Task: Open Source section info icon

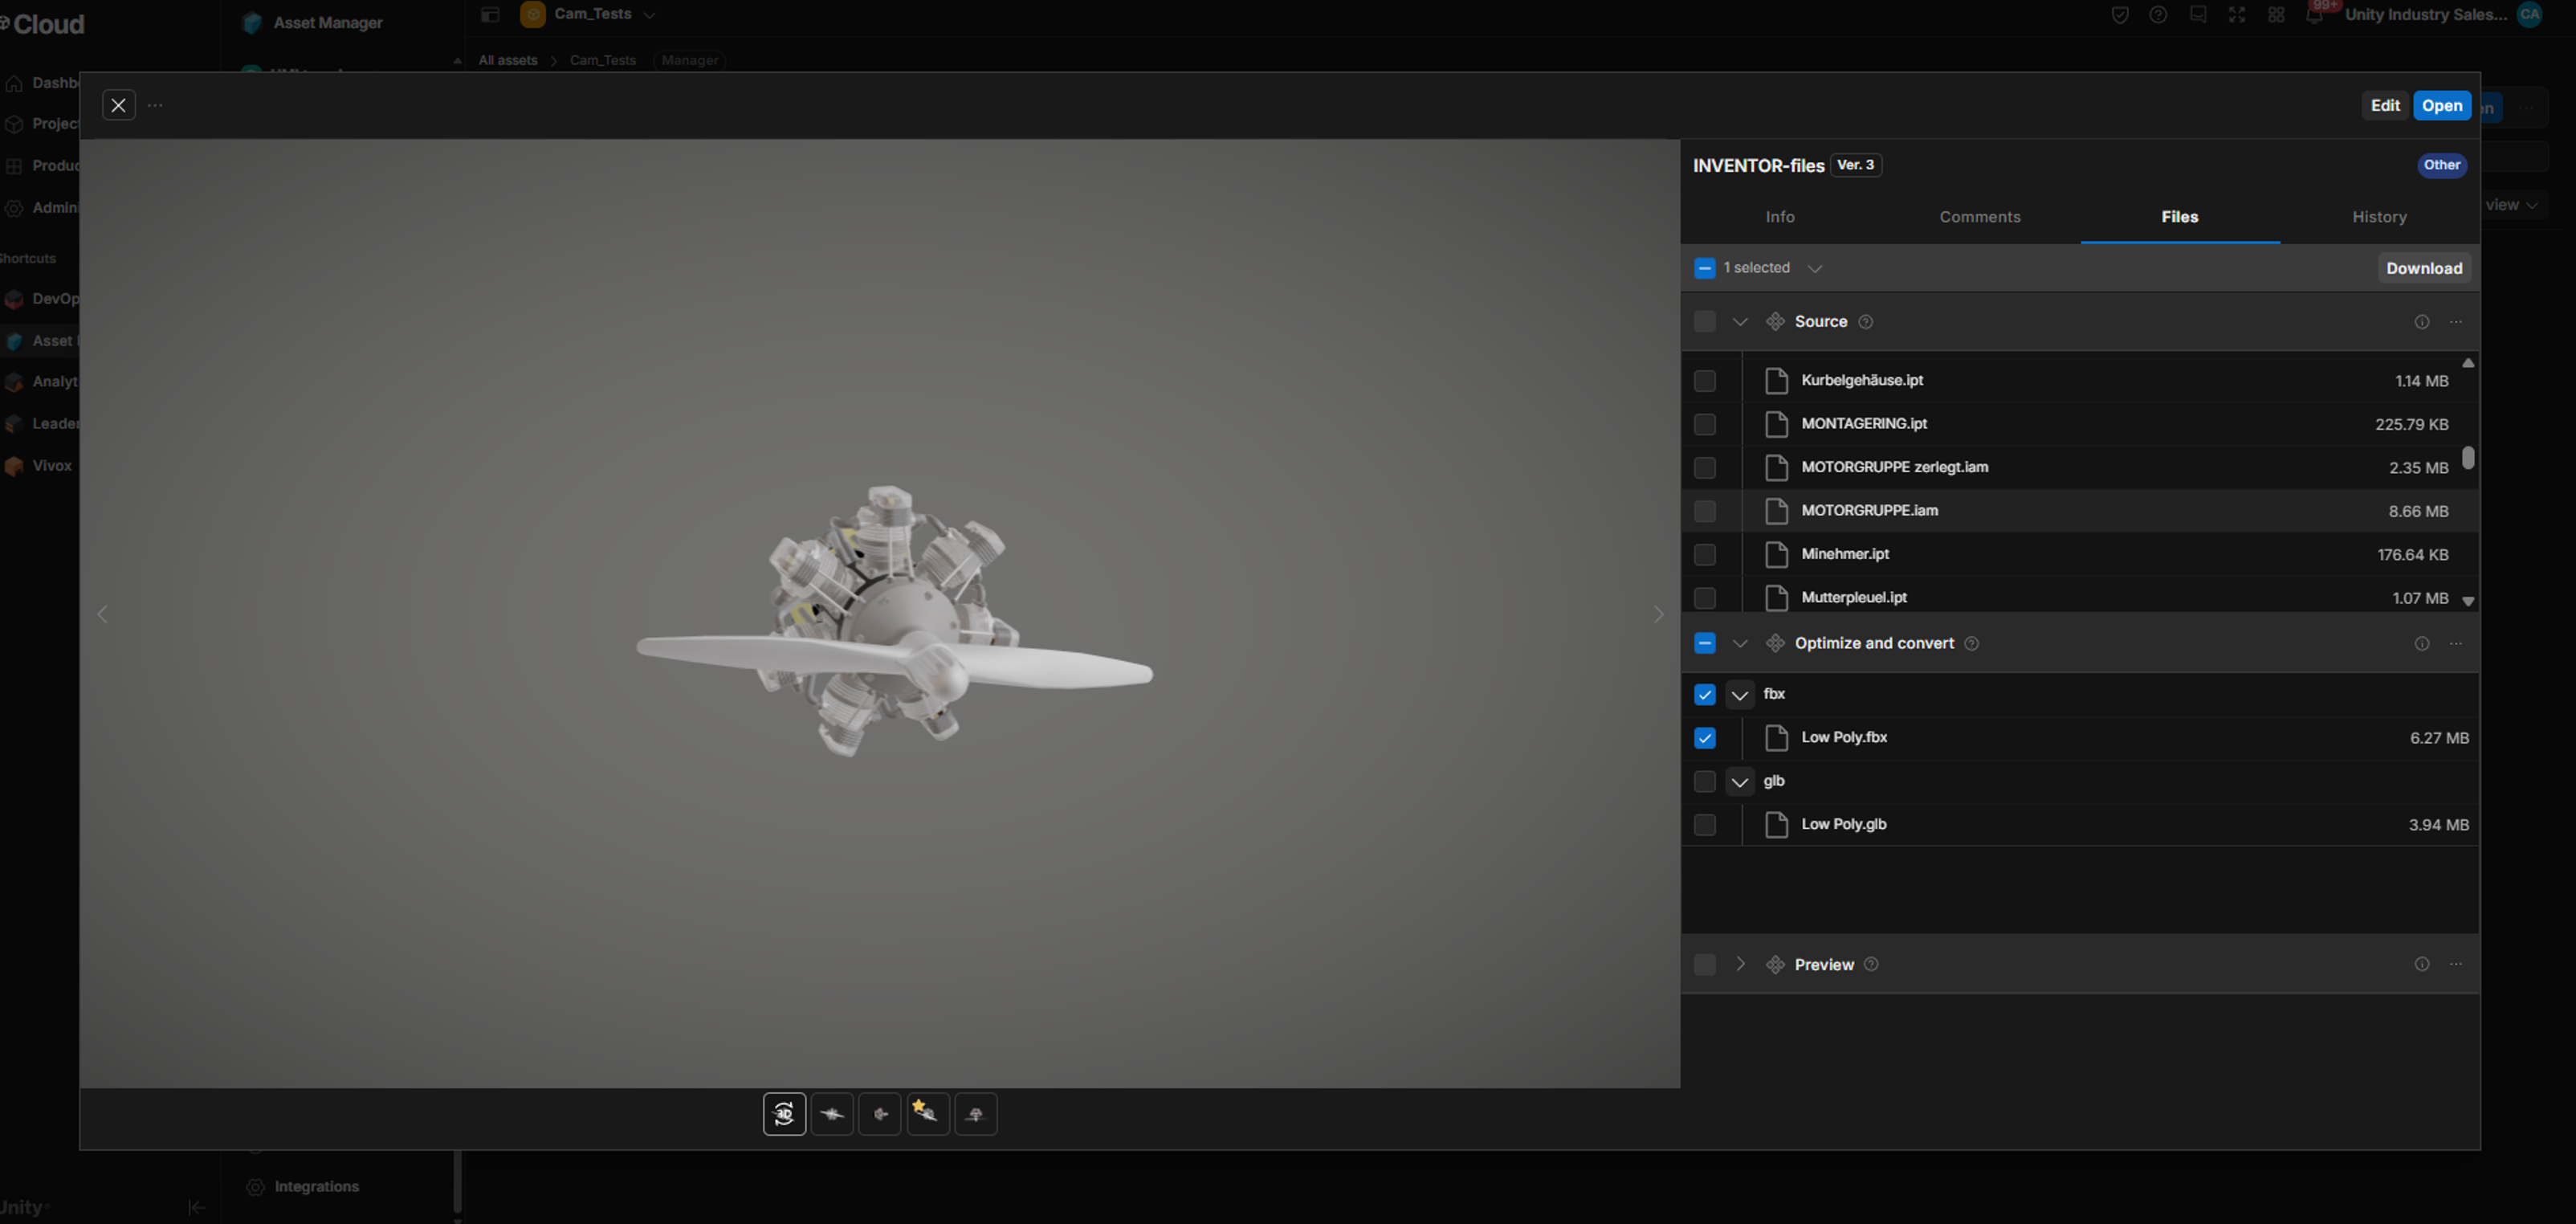Action: 2421,322
